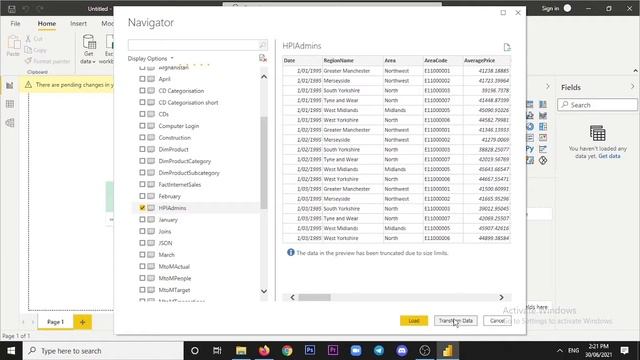Click the preview file icon next to HPIAdmins
The height and width of the screenshot is (360, 640).
coord(507,47)
